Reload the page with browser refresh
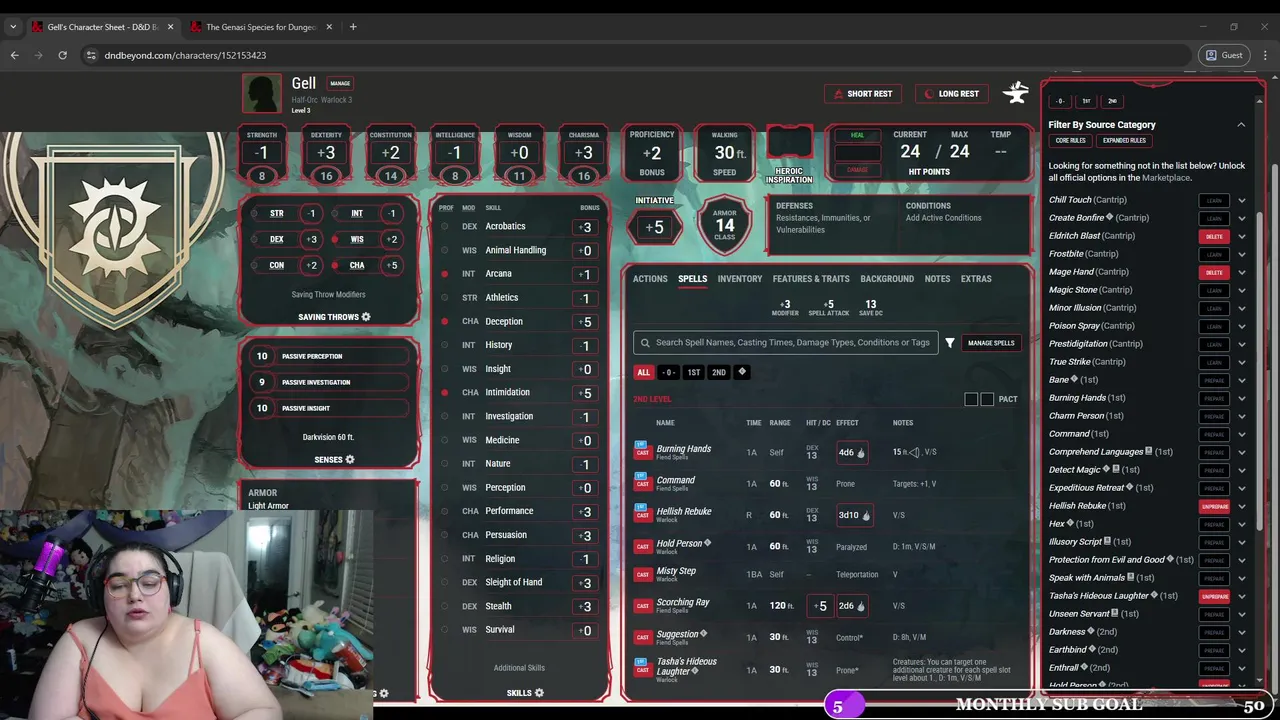 tap(62, 55)
